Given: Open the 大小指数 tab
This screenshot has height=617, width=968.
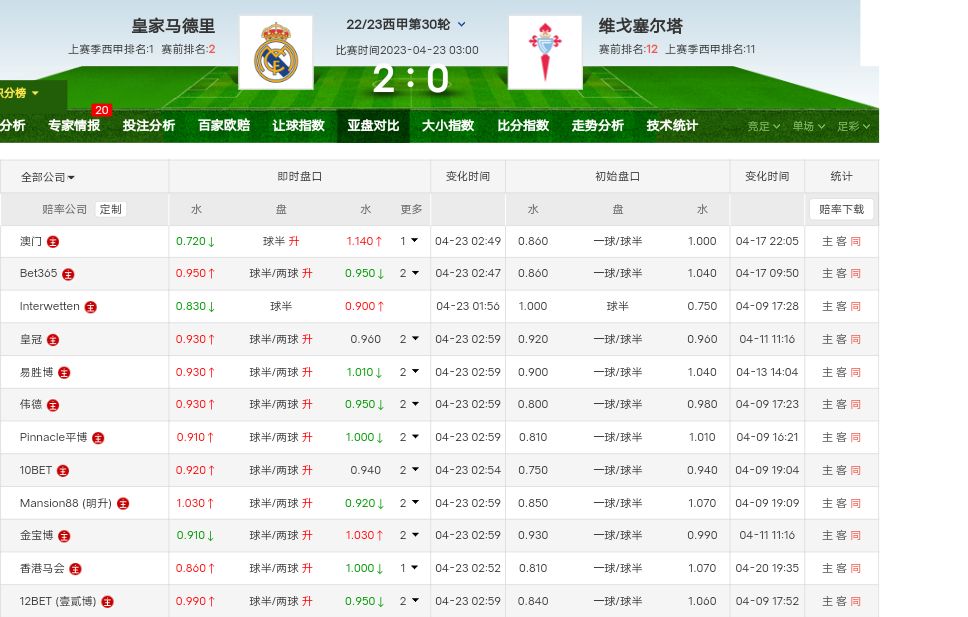Looking at the screenshot, I should point(447,126).
